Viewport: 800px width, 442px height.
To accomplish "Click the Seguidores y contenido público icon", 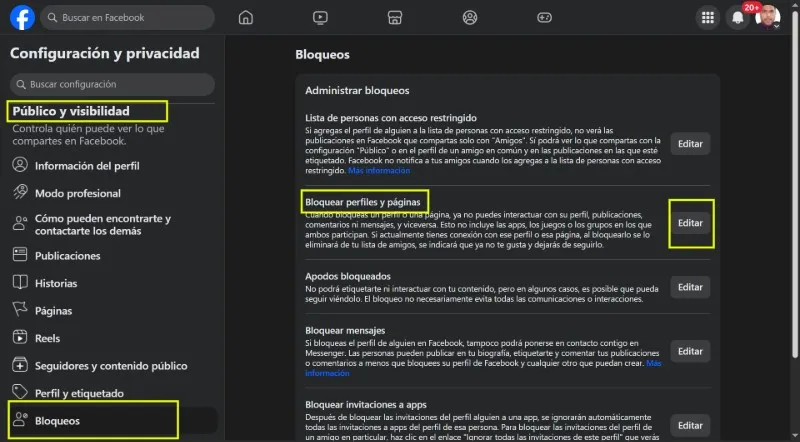I will [20, 364].
